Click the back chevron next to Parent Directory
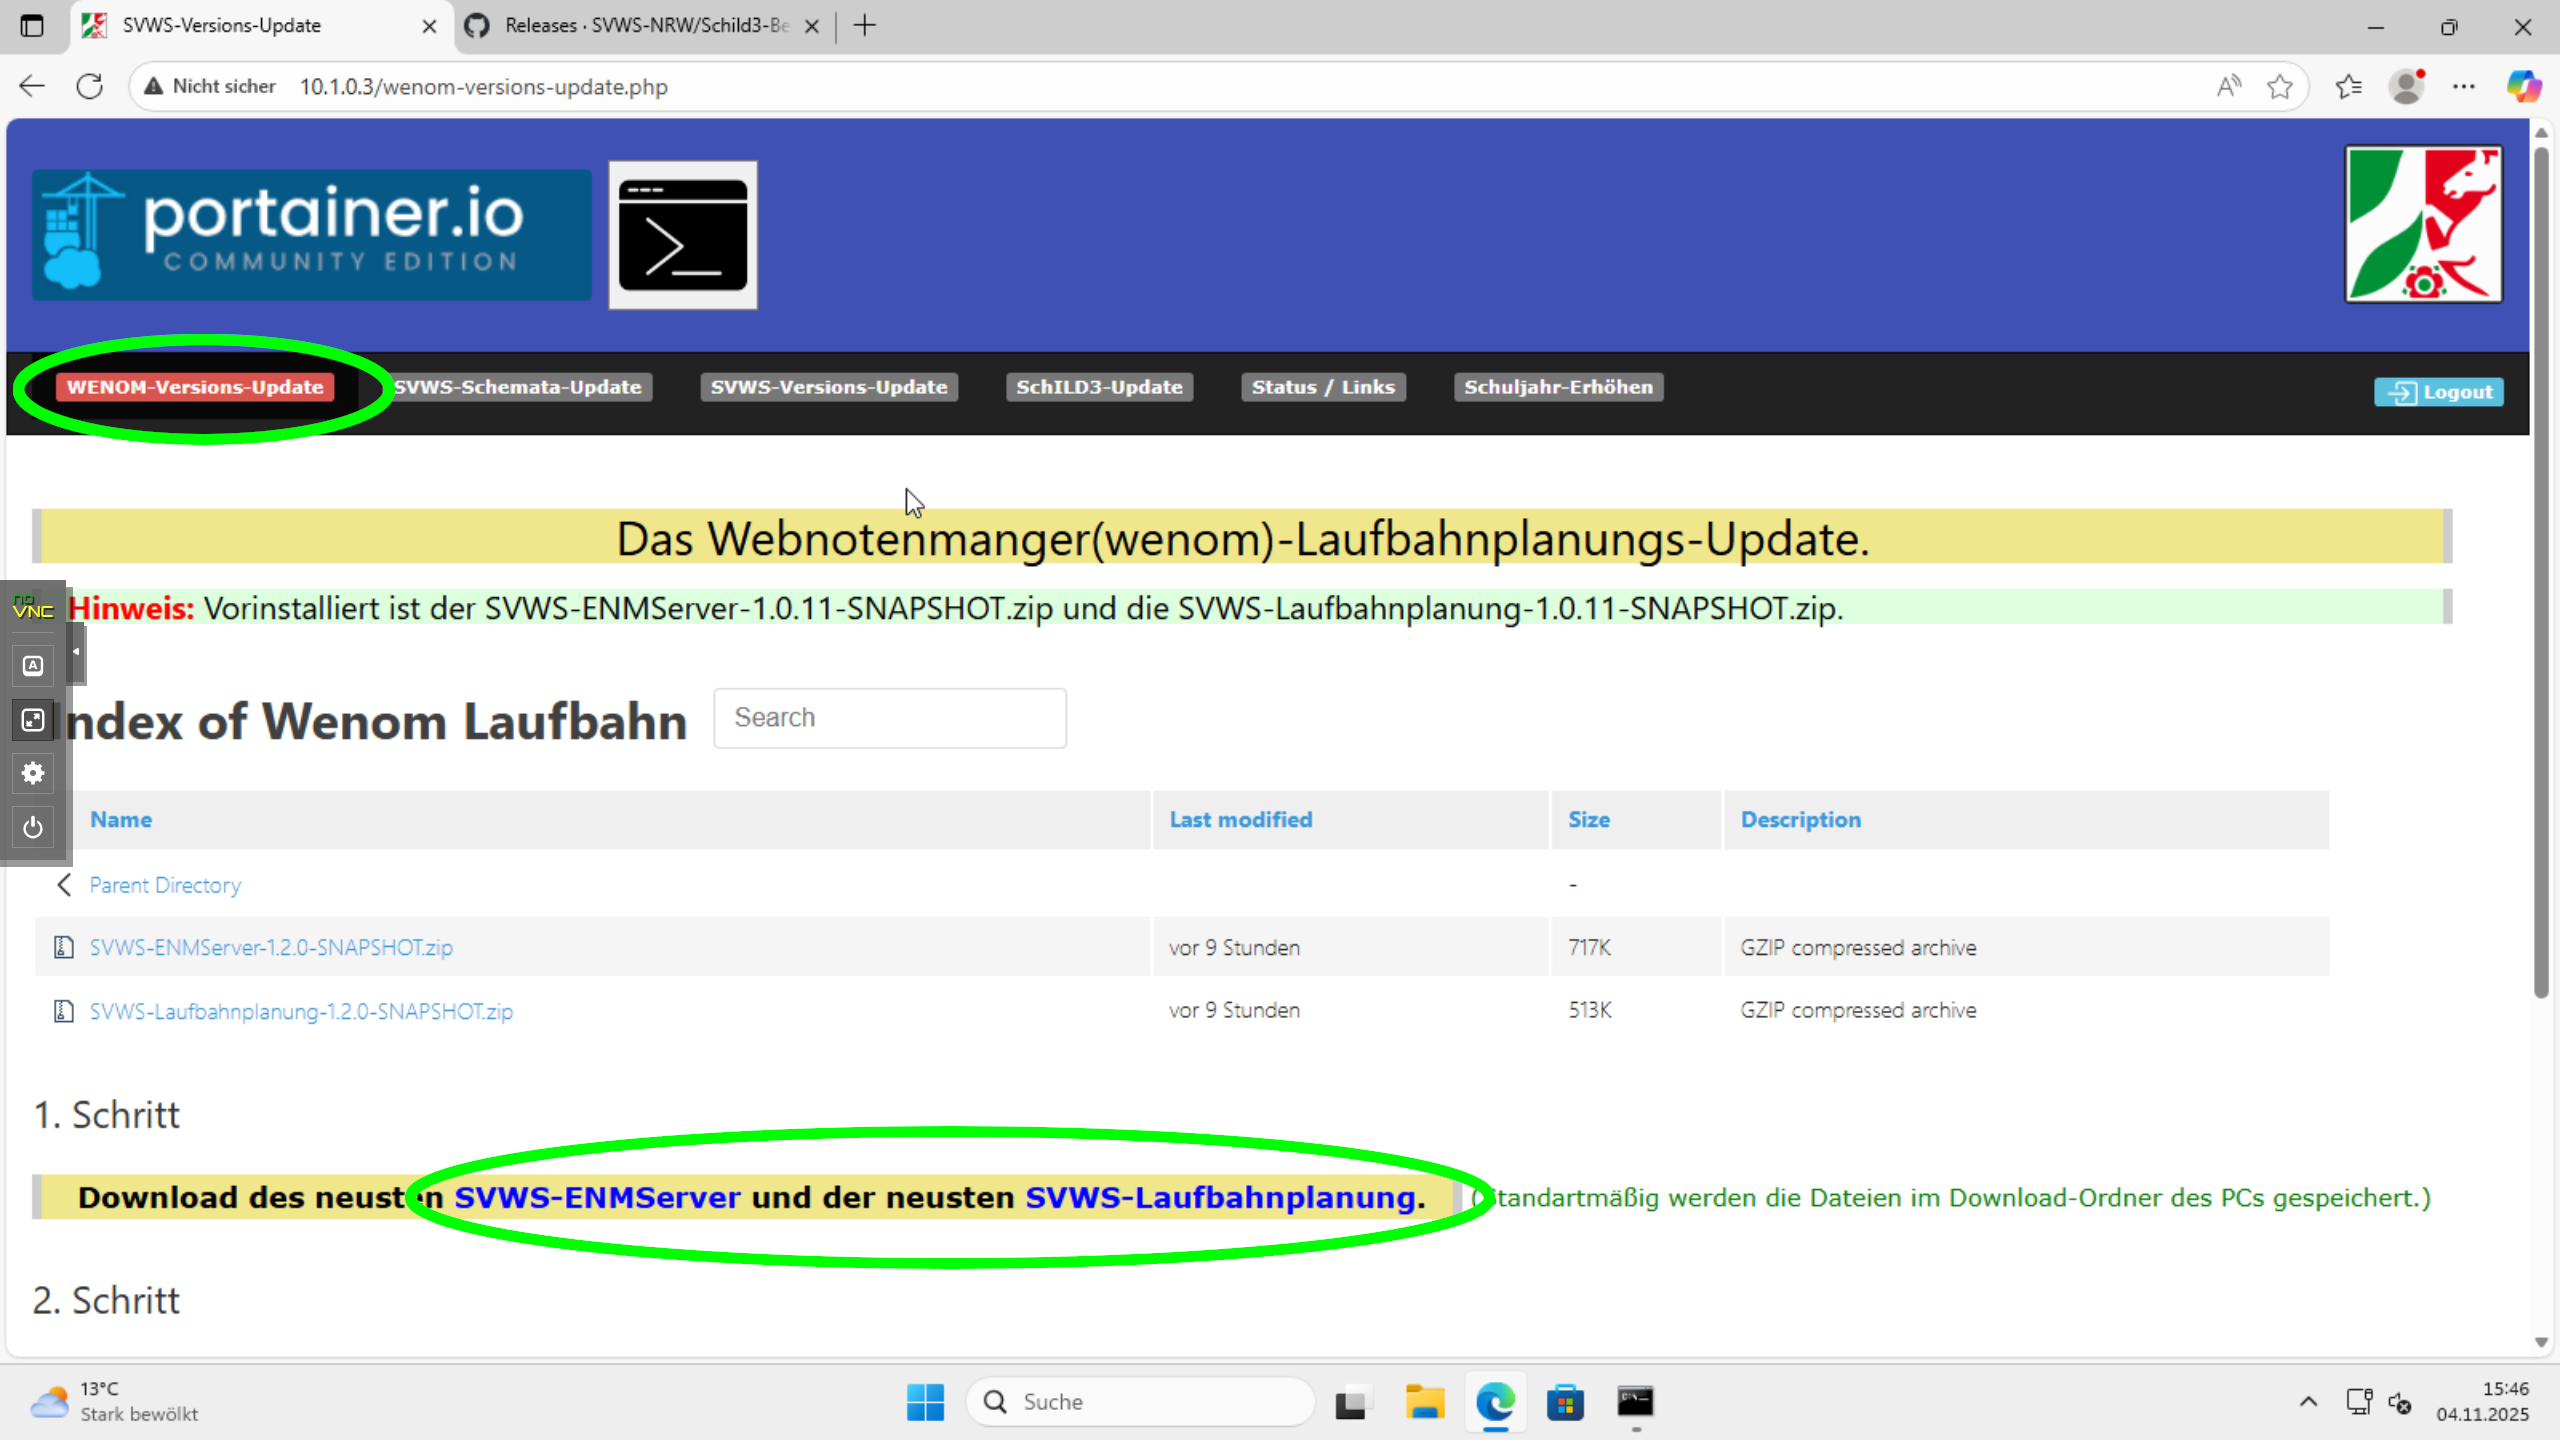 pyautogui.click(x=64, y=885)
